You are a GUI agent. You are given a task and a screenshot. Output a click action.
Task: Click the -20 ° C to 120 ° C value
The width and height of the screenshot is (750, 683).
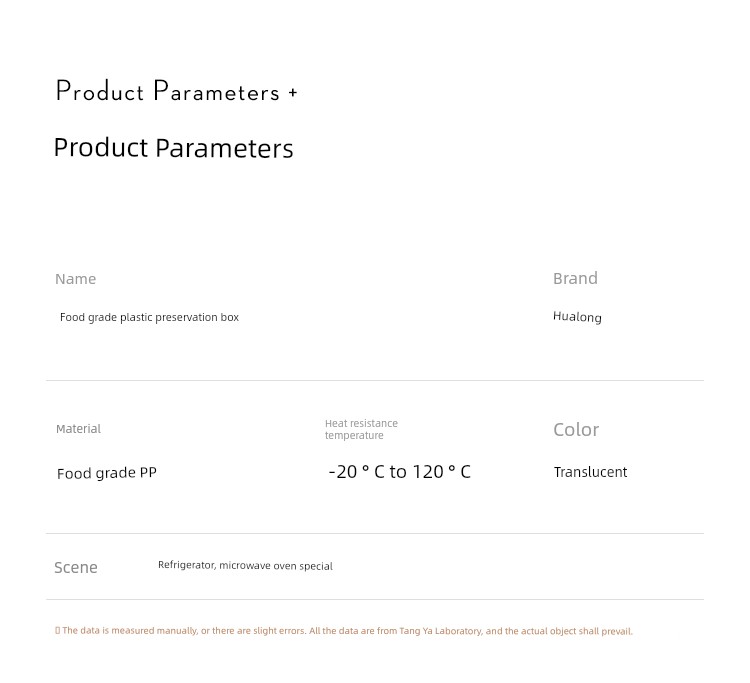400,472
